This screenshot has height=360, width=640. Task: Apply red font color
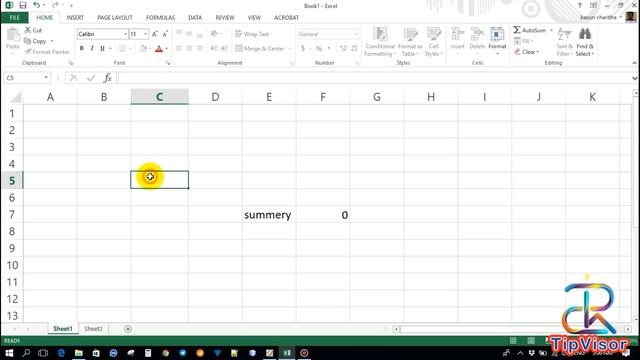click(x=159, y=49)
